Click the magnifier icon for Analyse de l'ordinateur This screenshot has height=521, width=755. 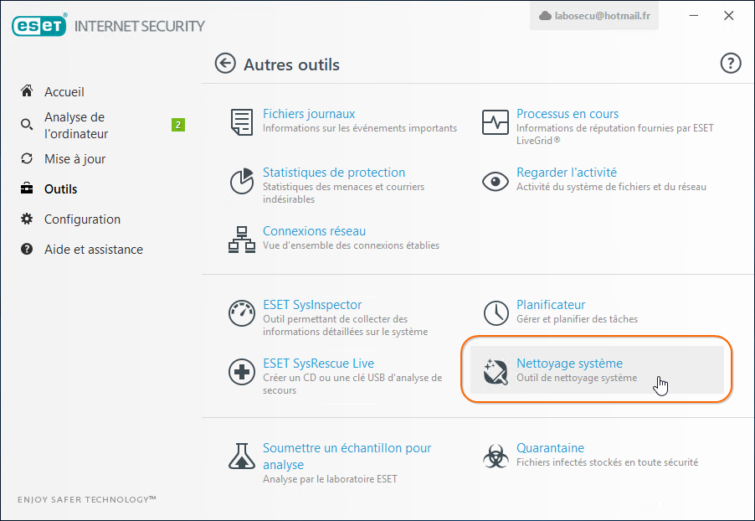[x=27, y=125]
